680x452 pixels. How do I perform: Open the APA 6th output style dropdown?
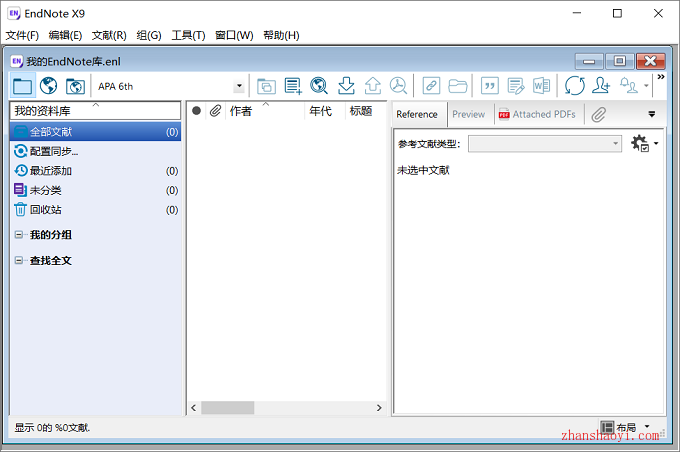click(x=239, y=86)
